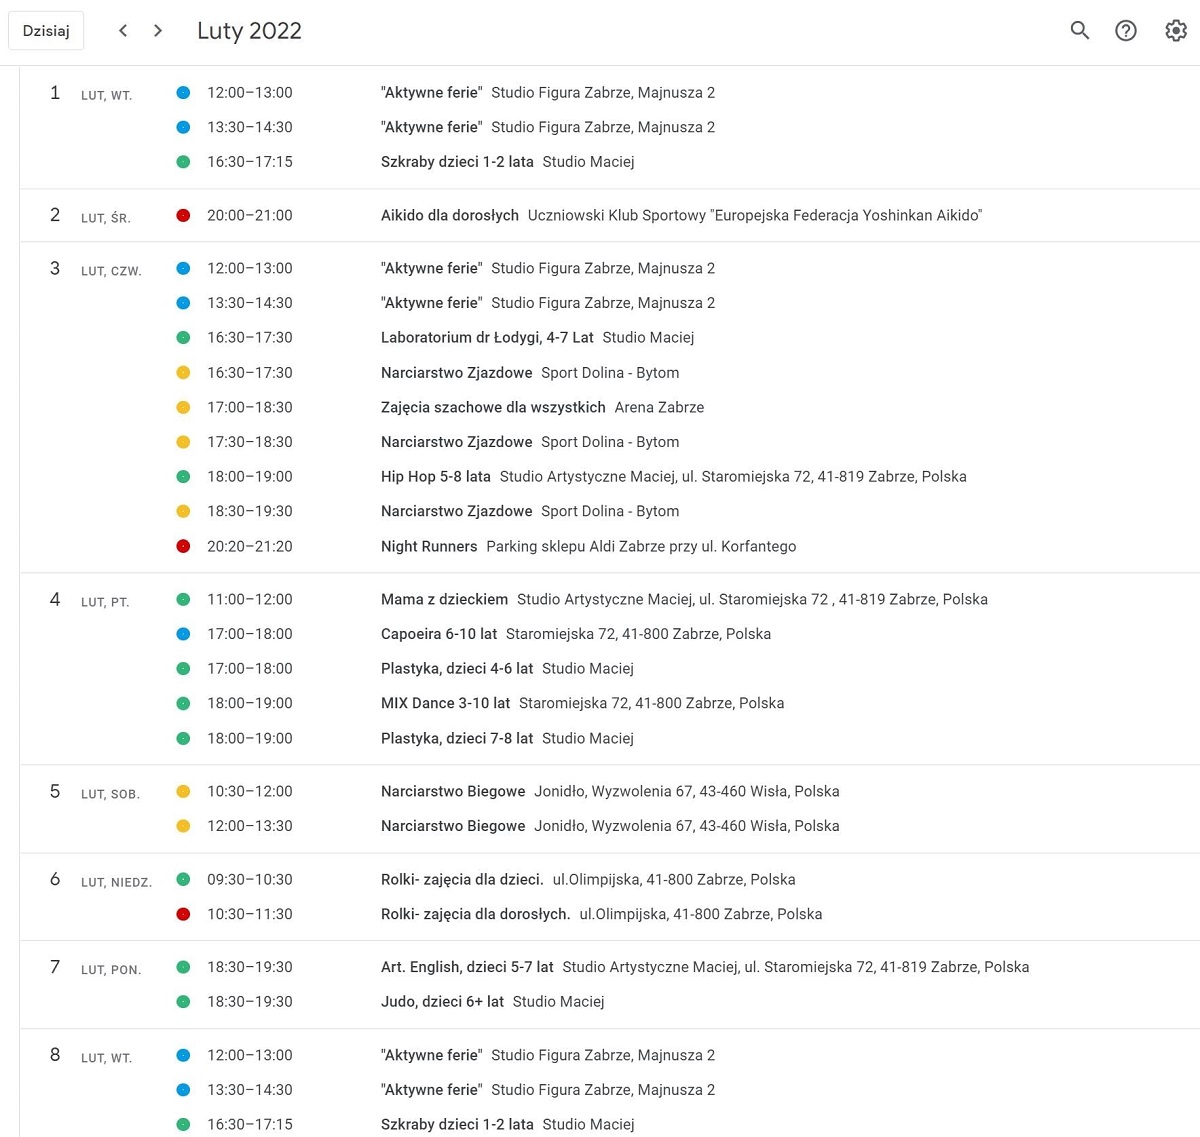Open MIX Dance 3-10 lat event
1200x1137 pixels.
[445, 703]
